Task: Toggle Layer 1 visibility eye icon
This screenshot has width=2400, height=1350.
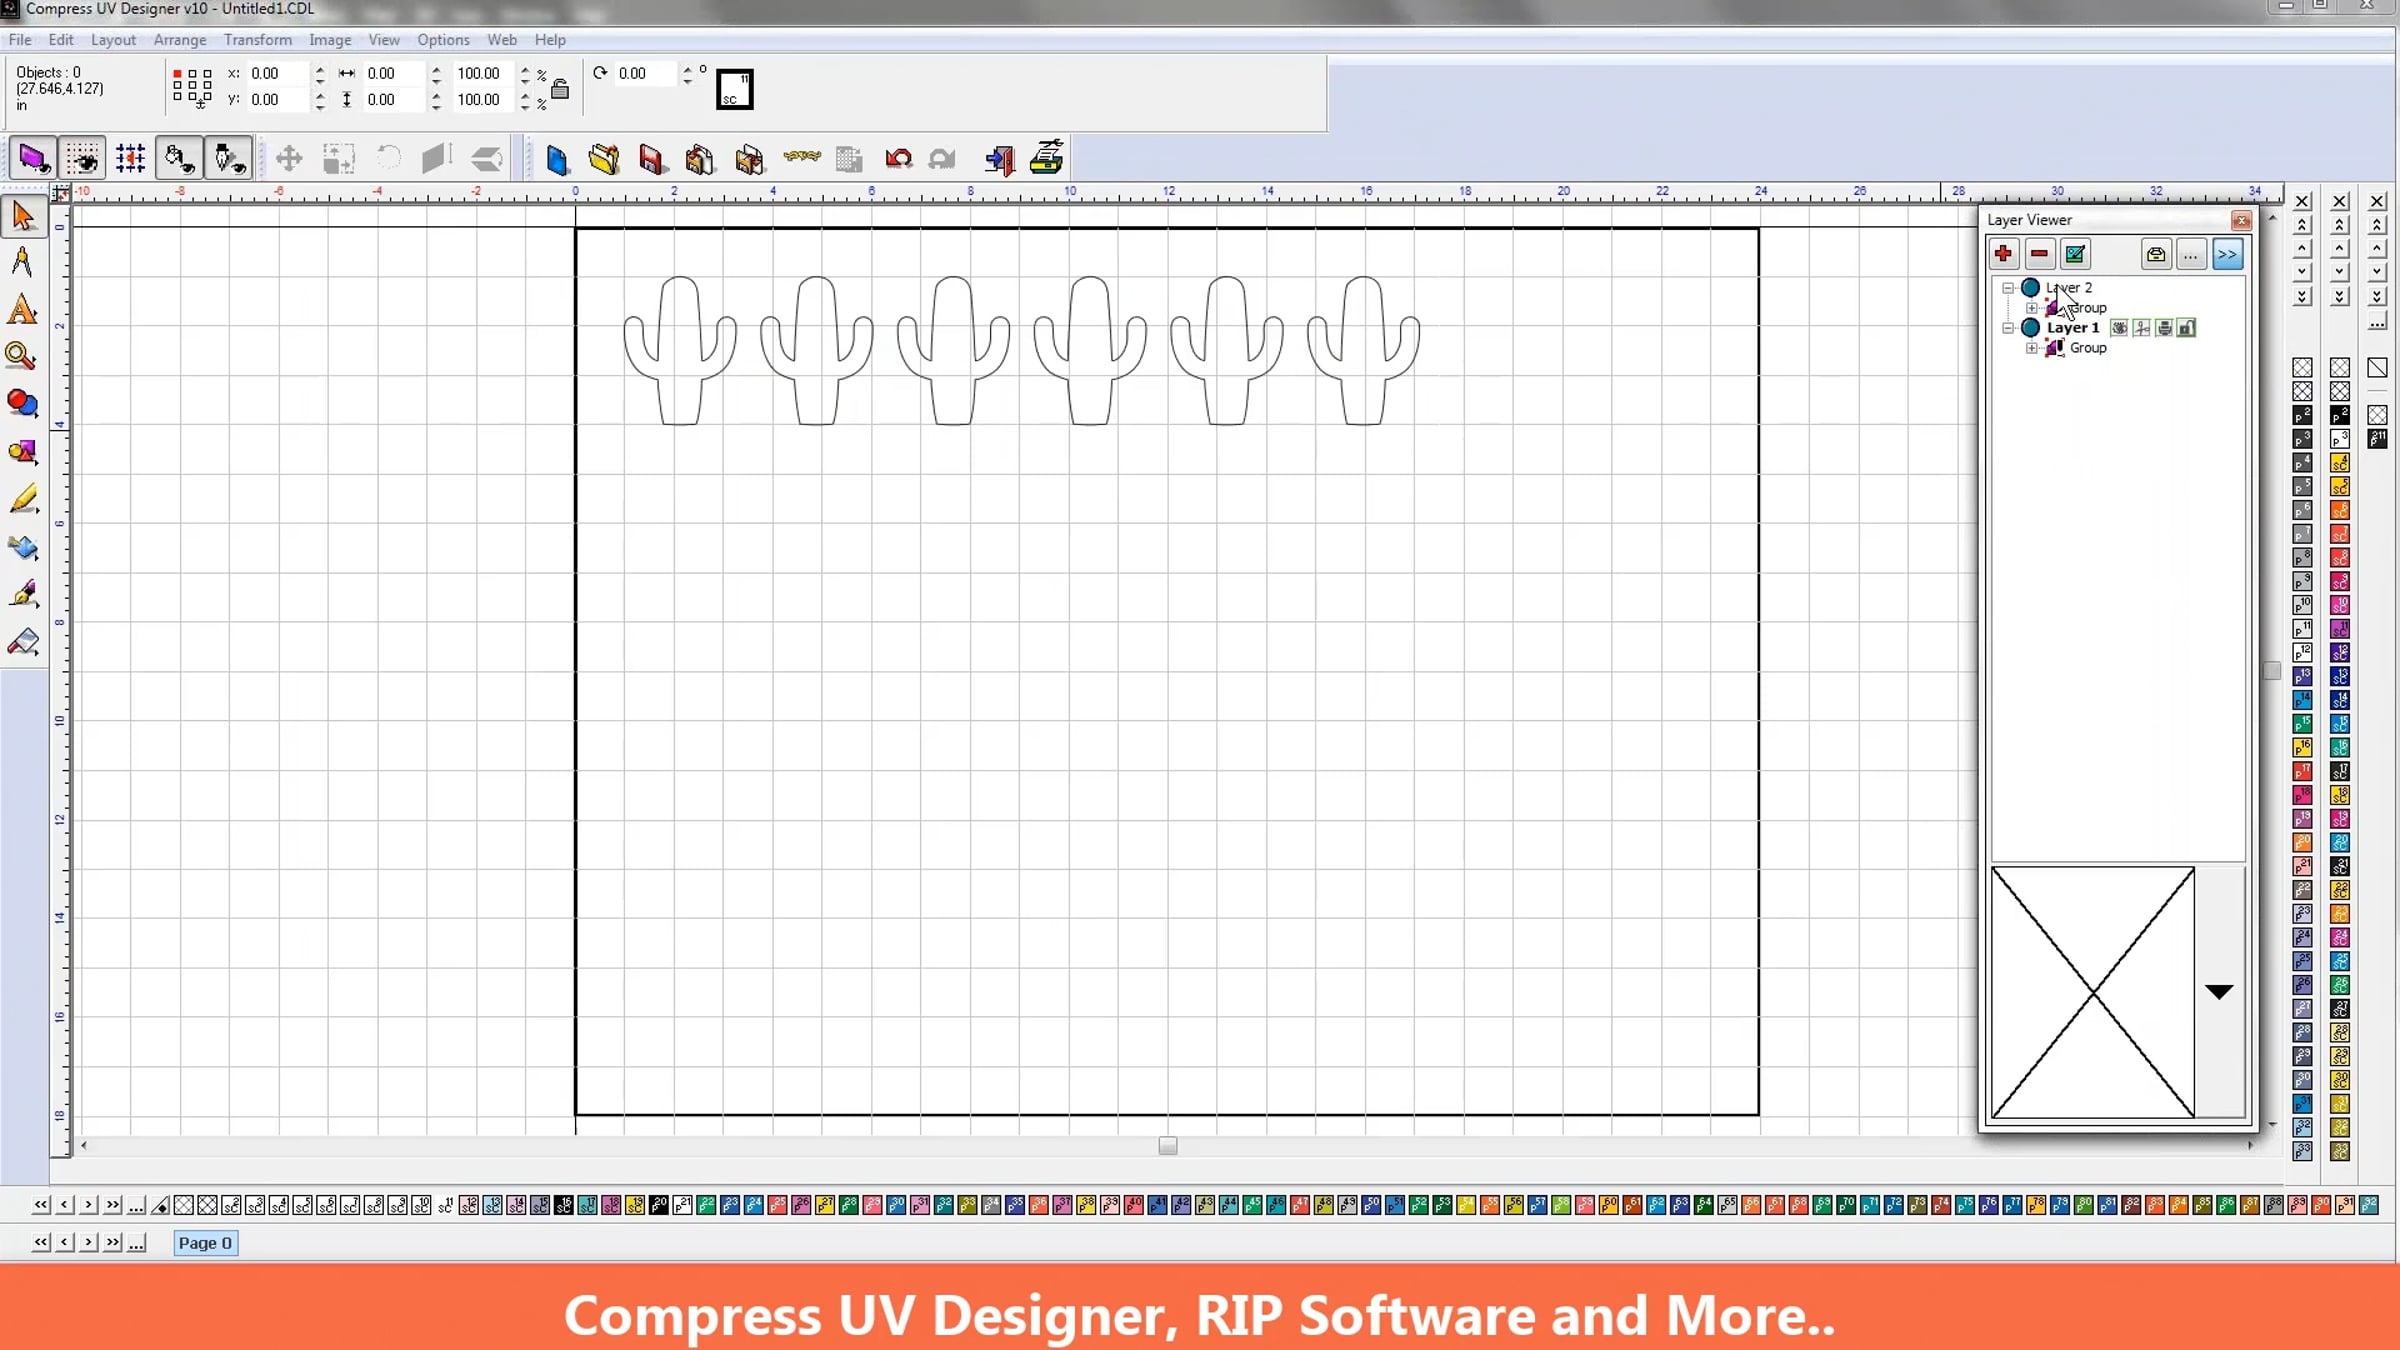Action: (2119, 328)
